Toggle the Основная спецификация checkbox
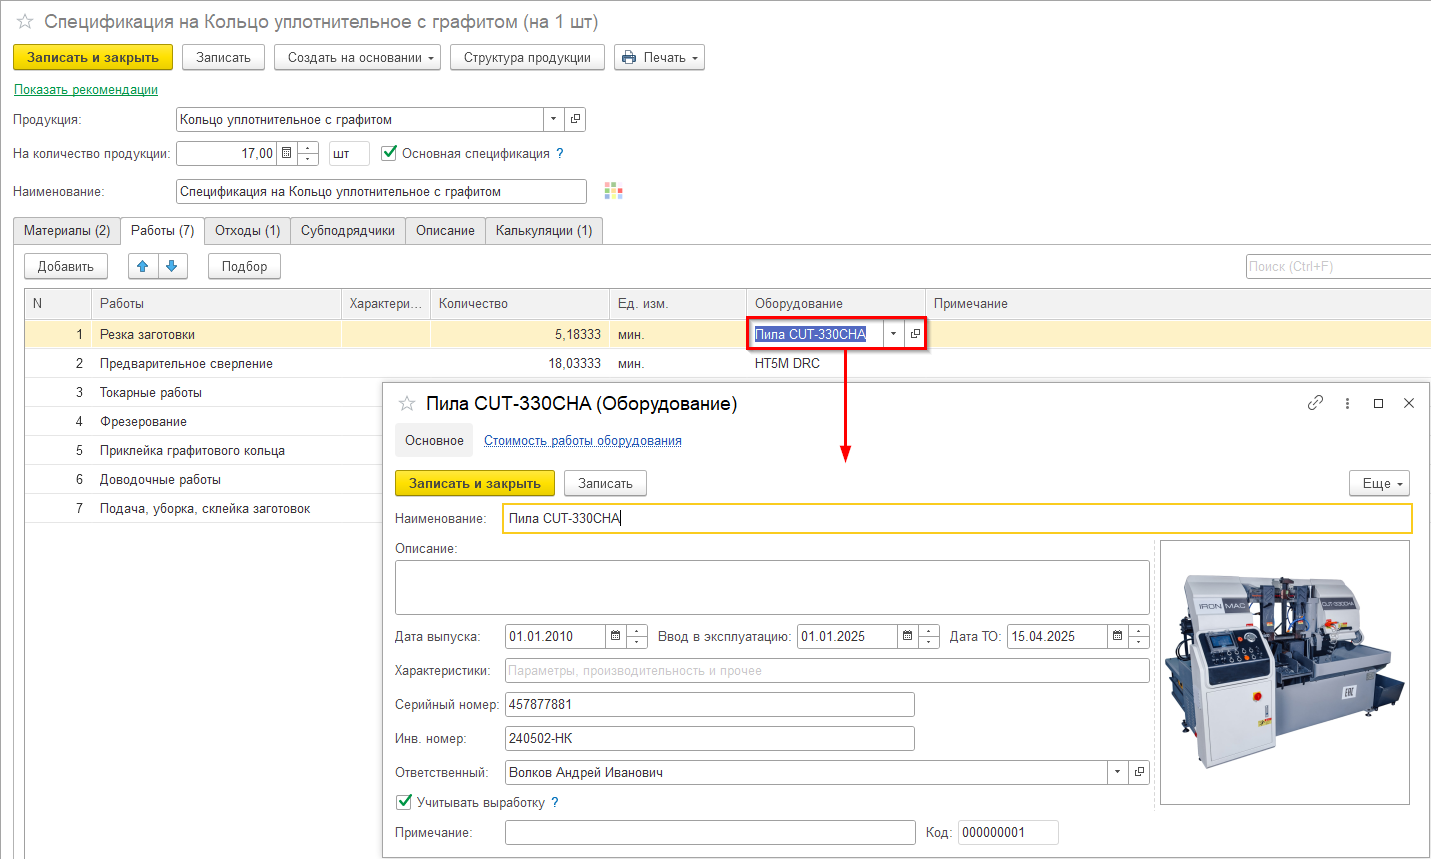Viewport: 1431px width, 859px height. coord(390,153)
